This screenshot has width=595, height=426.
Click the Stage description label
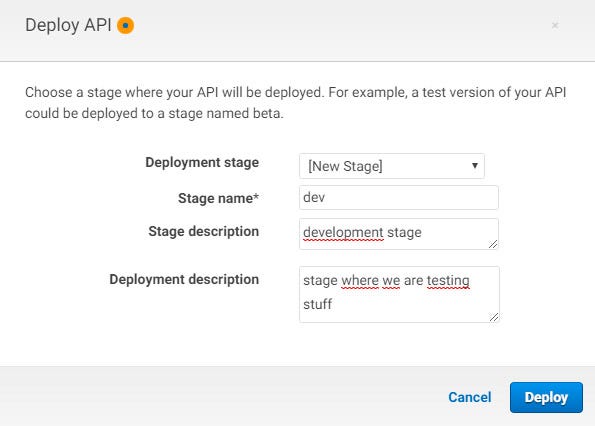pos(203,231)
